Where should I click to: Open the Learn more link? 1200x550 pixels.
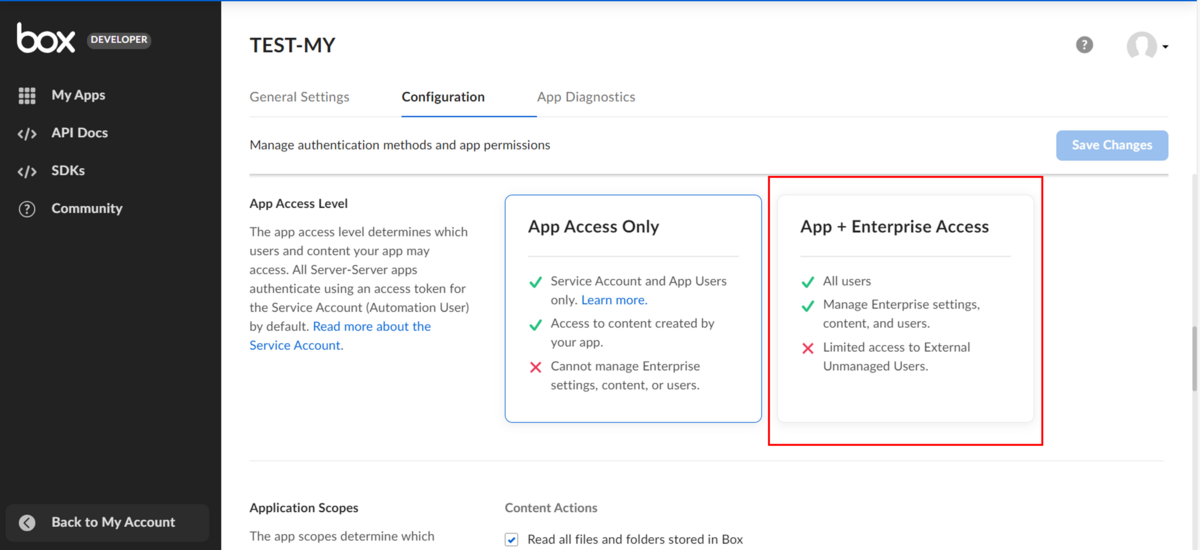pyautogui.click(x=613, y=300)
